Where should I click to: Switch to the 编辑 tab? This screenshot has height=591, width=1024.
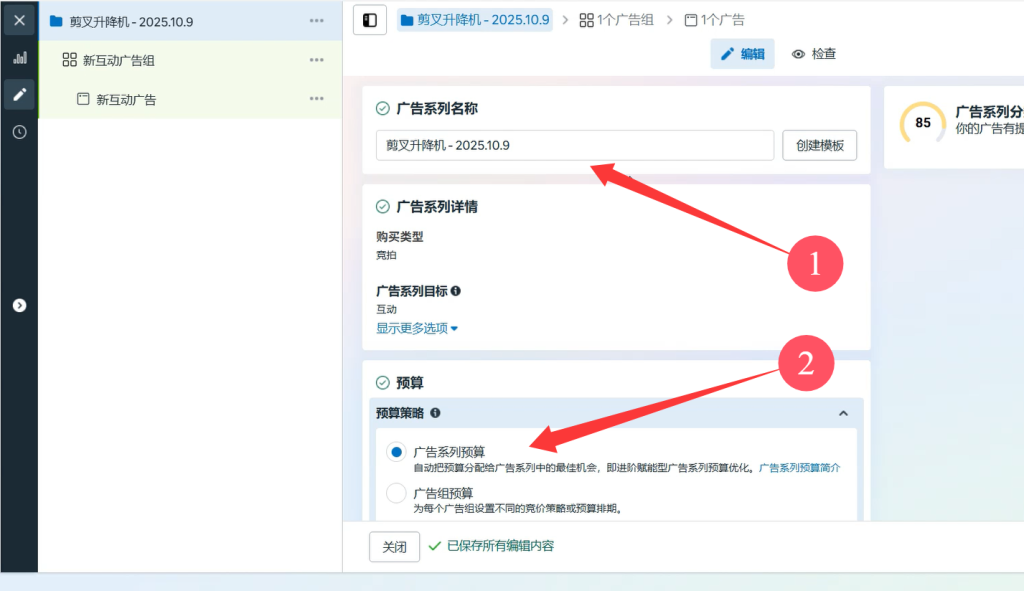(742, 54)
